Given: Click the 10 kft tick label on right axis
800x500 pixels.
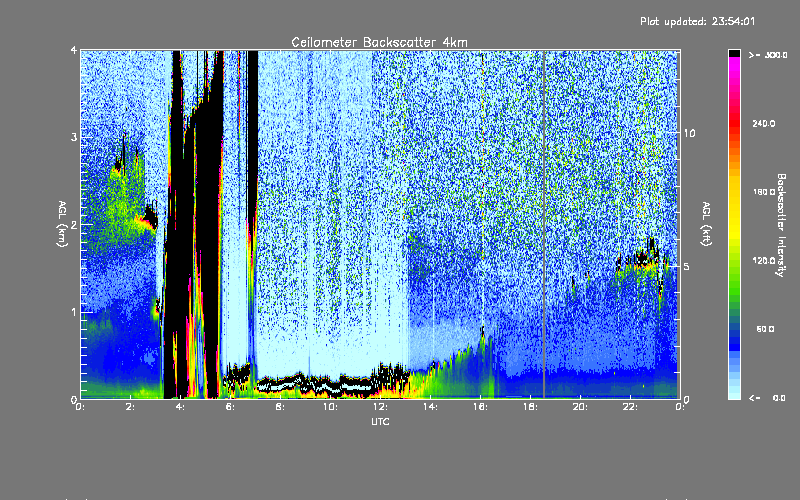Looking at the screenshot, I should [689, 133].
